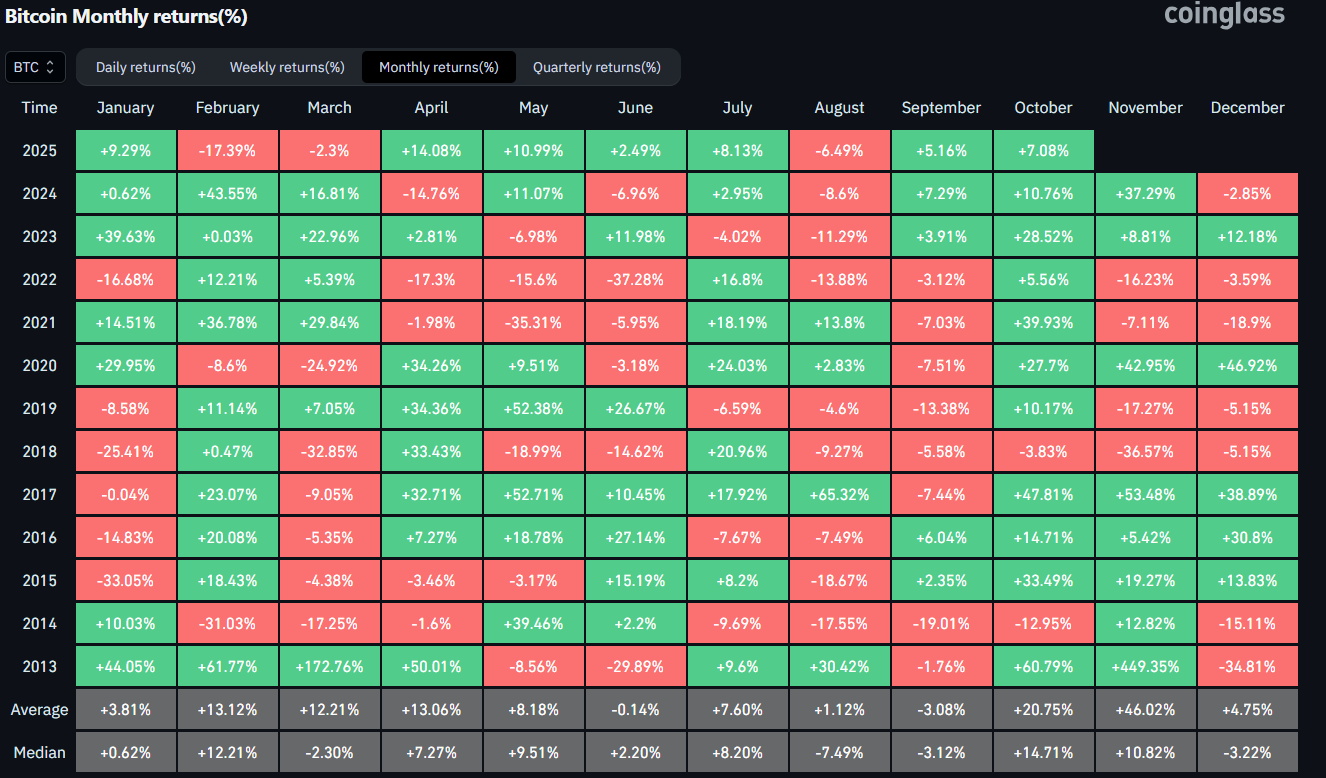The height and width of the screenshot is (778, 1326).
Task: Click the December column header
Action: click(x=1247, y=108)
